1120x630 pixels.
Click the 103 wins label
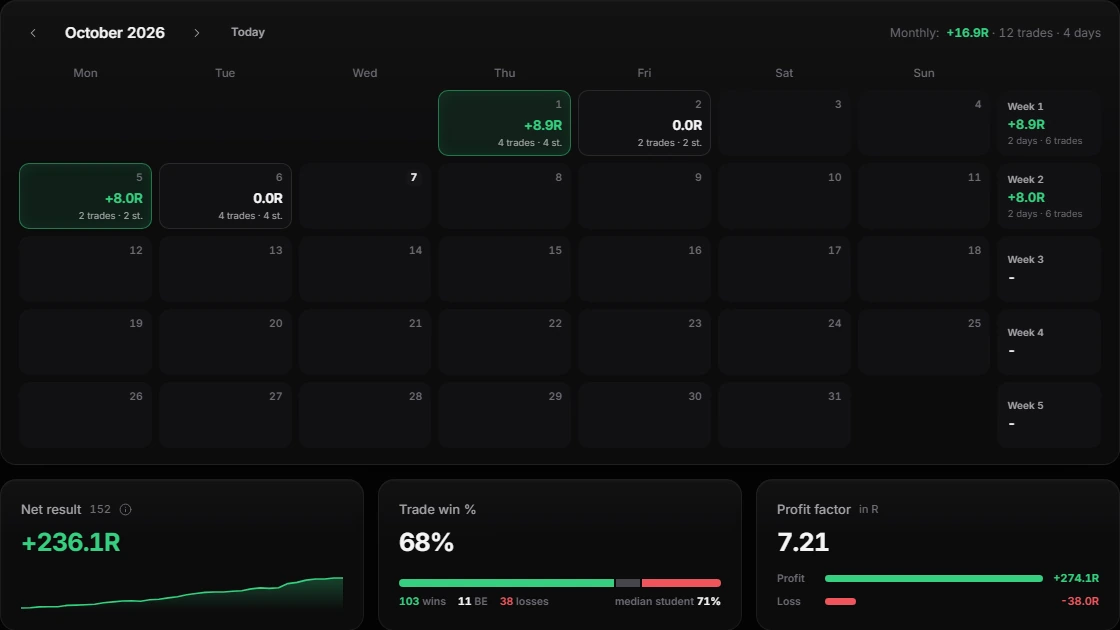click(422, 601)
